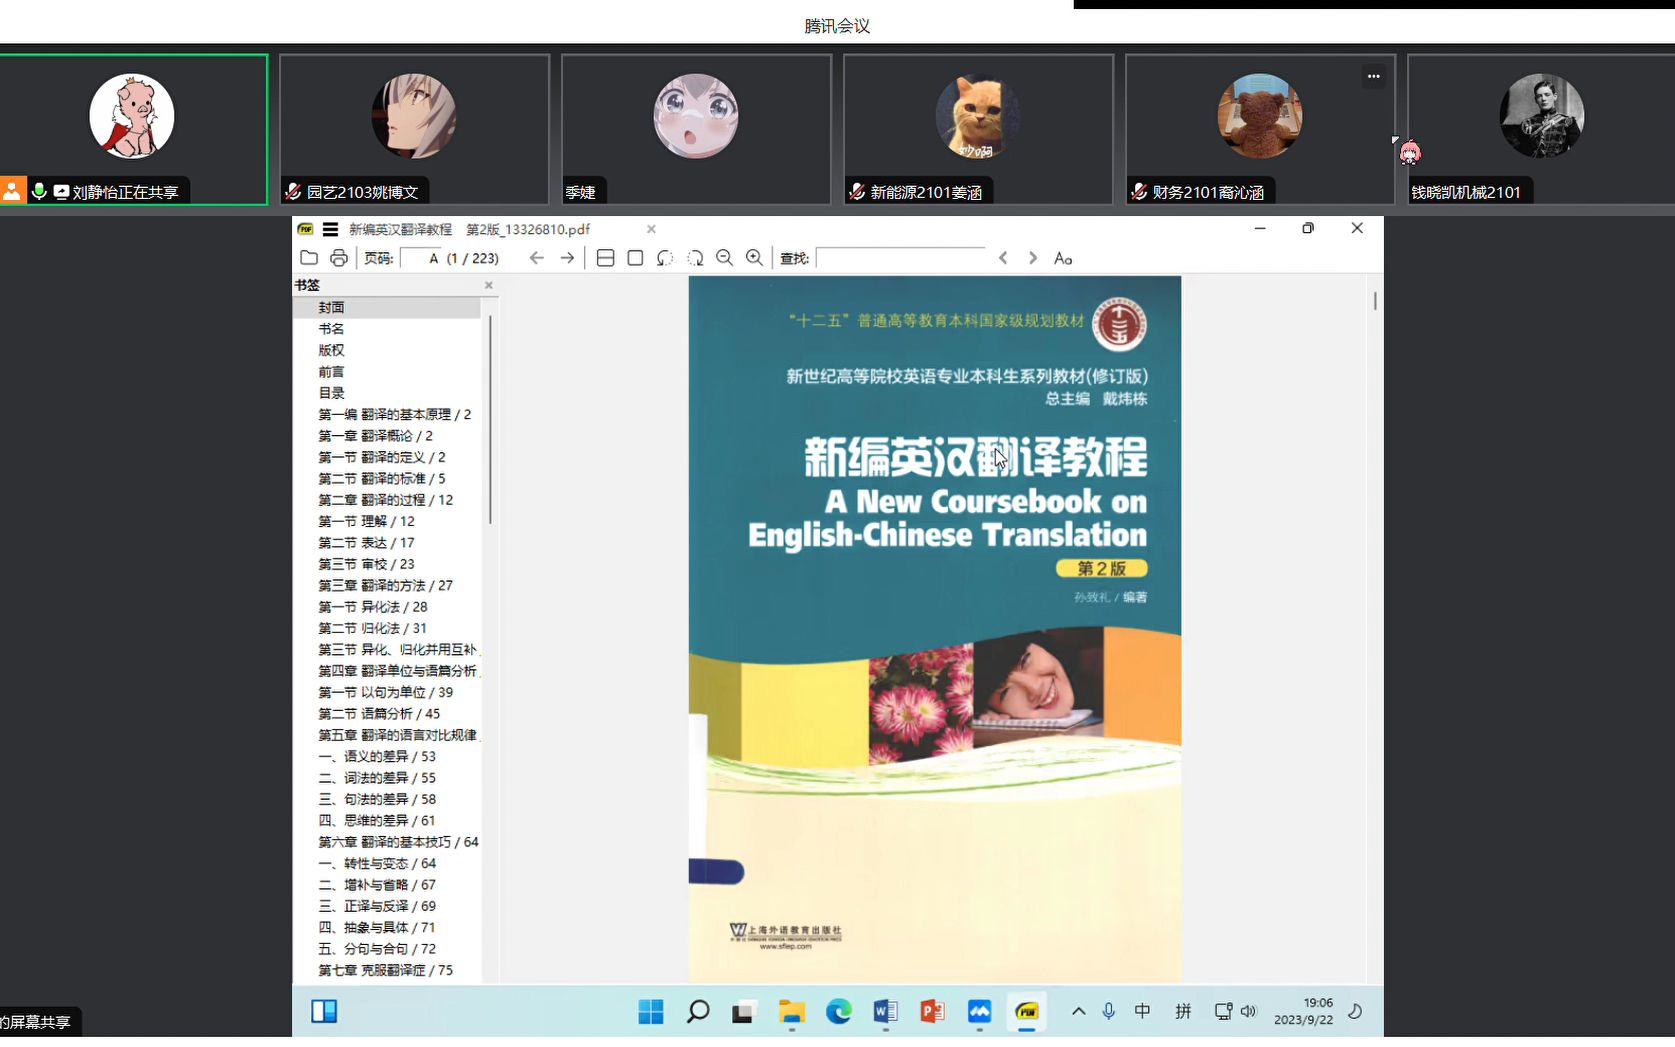Image resolution: width=1675 pixels, height=1047 pixels.
Task: Go to the next page arrow
Action: [x=567, y=258]
